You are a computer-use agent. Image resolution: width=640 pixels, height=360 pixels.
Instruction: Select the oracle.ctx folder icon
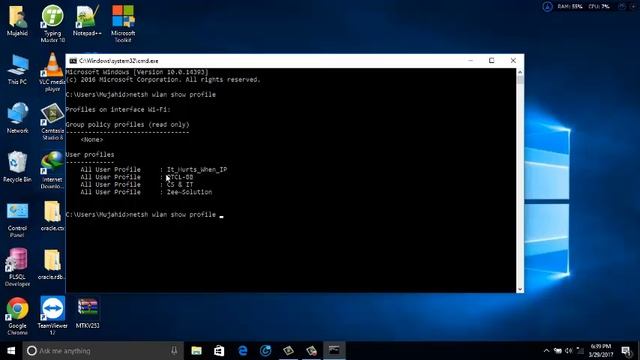[53, 216]
